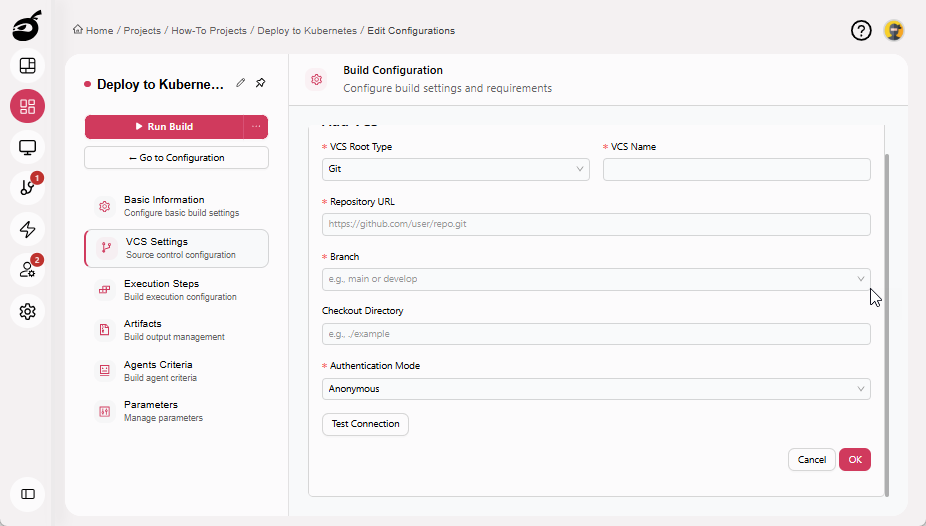Click the Basic Information gear icon
Viewport: 926px width, 526px height.
[x=105, y=206]
